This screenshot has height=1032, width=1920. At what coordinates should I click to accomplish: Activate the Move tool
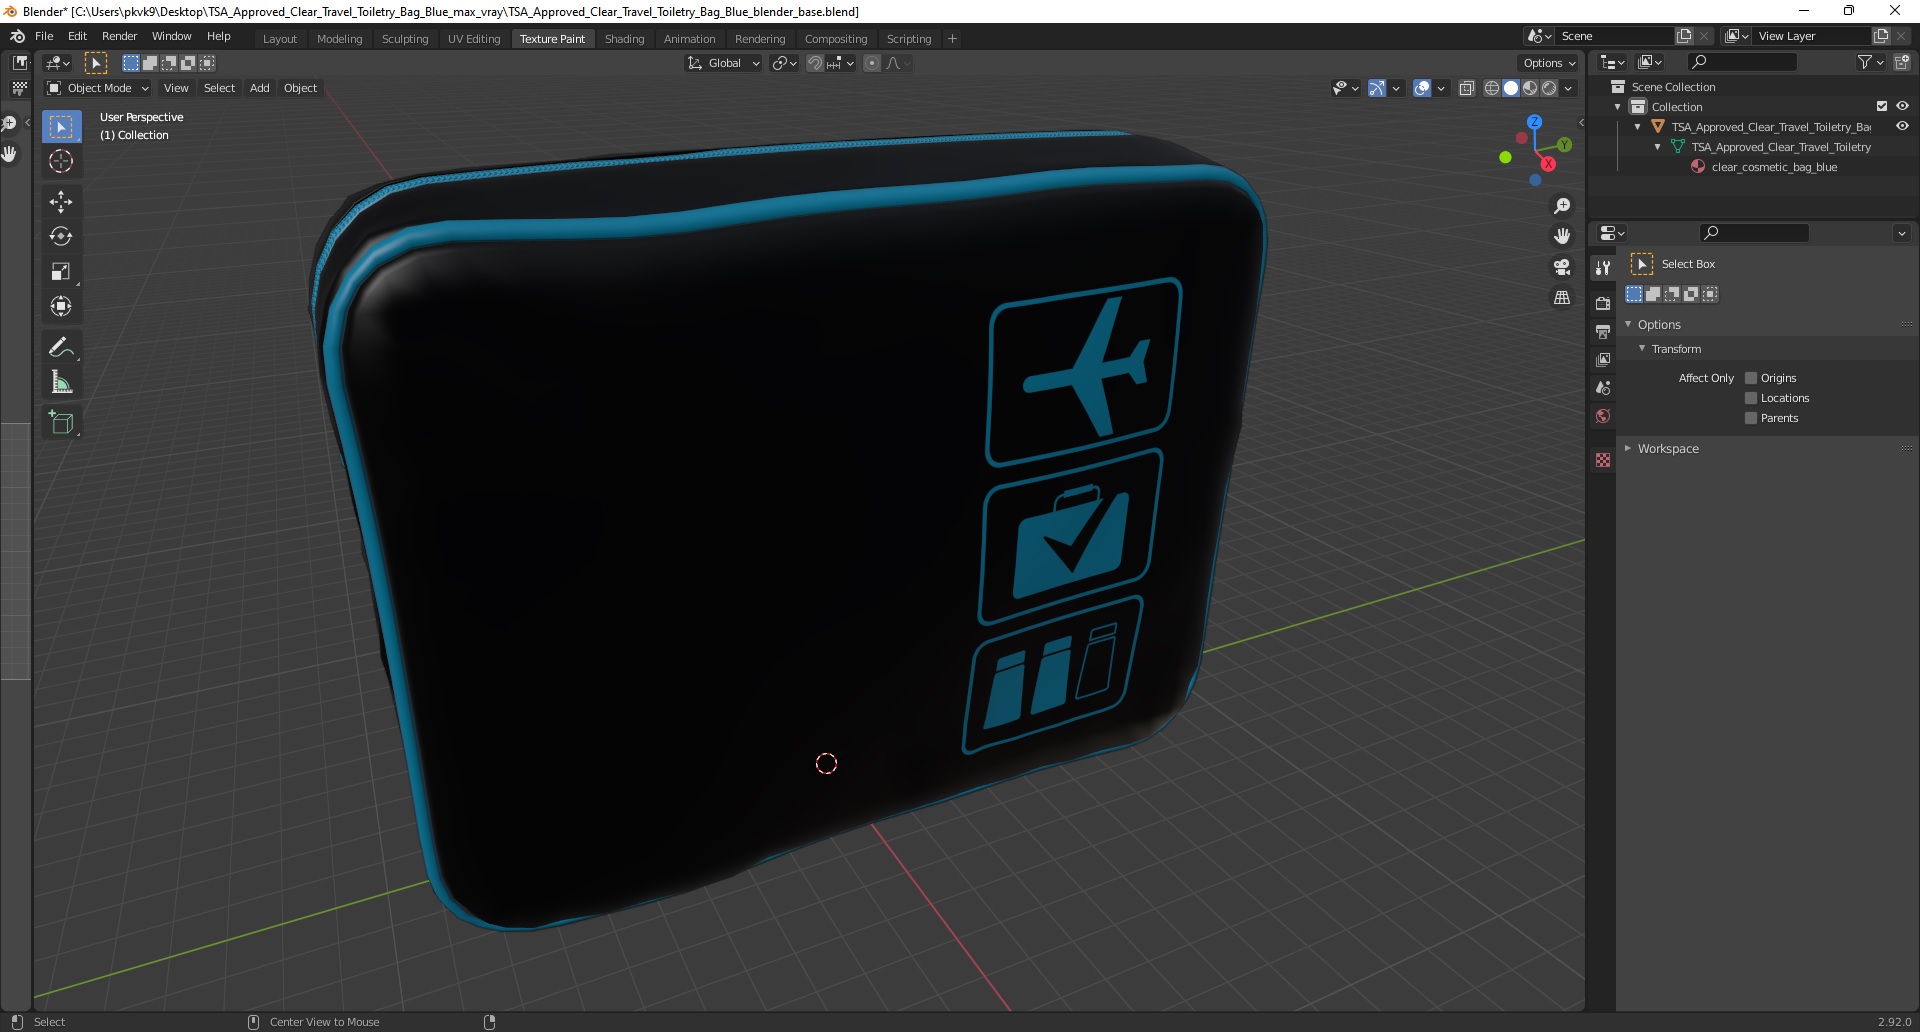pos(61,201)
